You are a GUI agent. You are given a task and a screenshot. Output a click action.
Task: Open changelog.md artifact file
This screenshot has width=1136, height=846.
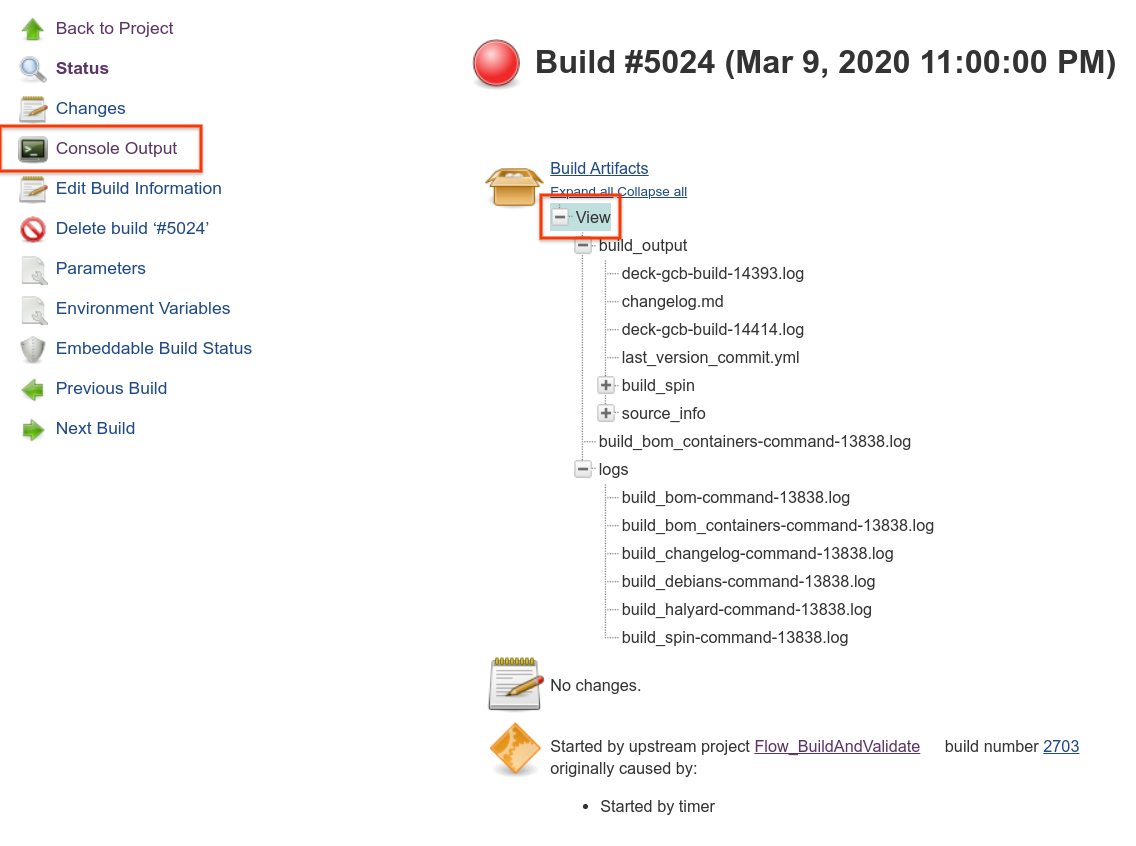672,301
